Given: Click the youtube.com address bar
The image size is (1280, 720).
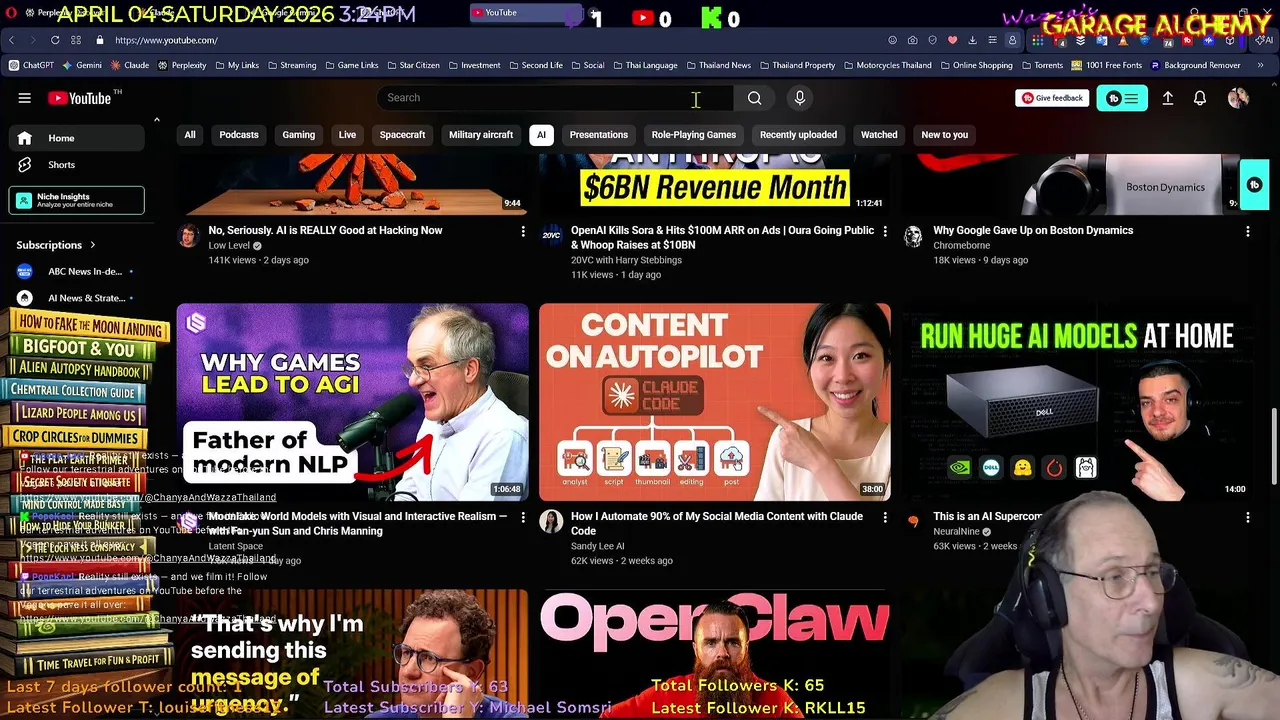Looking at the screenshot, I should click(x=490, y=40).
